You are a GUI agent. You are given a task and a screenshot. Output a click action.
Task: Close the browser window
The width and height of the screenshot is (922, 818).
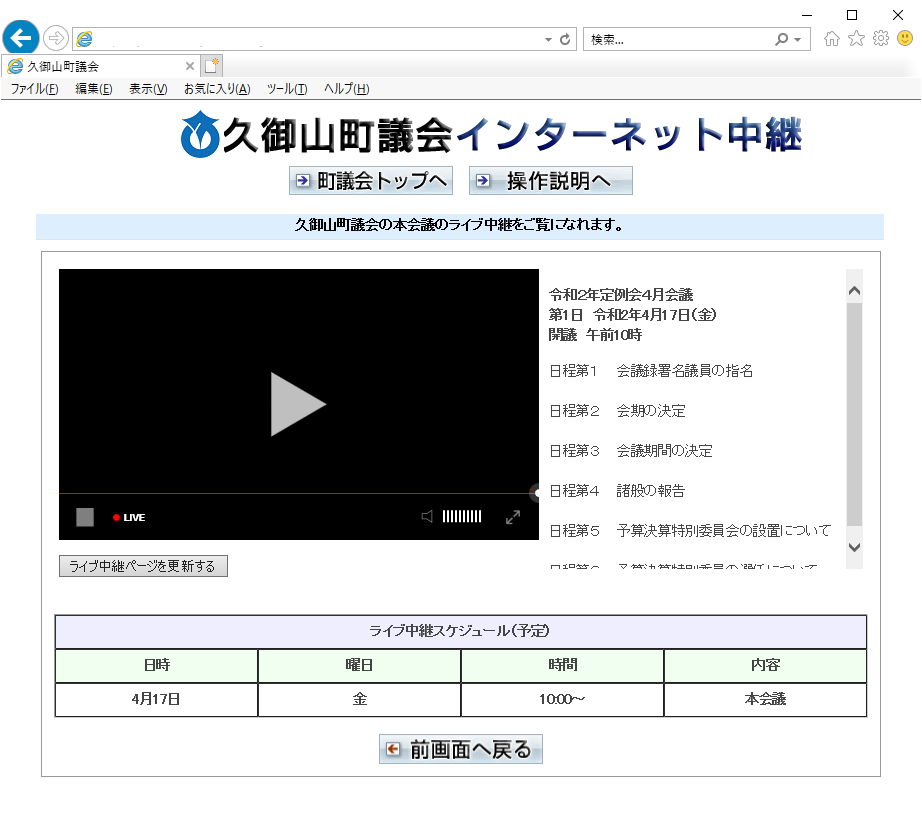(898, 15)
